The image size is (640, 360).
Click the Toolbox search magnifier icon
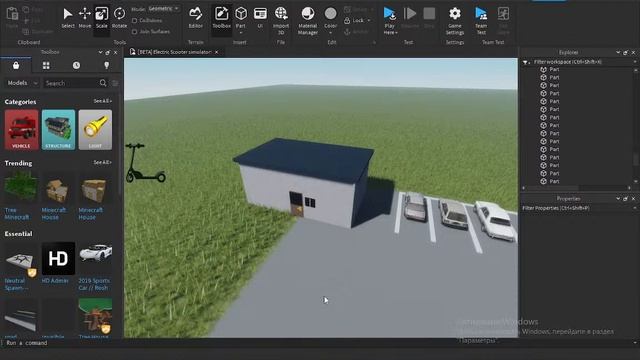103,83
